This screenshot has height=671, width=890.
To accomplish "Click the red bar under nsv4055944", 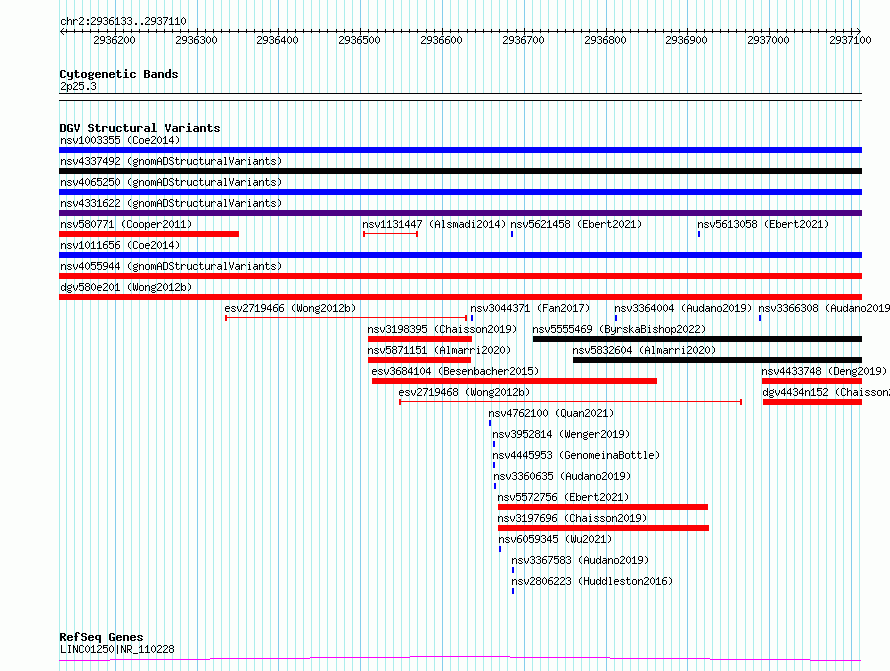I will [x=460, y=276].
